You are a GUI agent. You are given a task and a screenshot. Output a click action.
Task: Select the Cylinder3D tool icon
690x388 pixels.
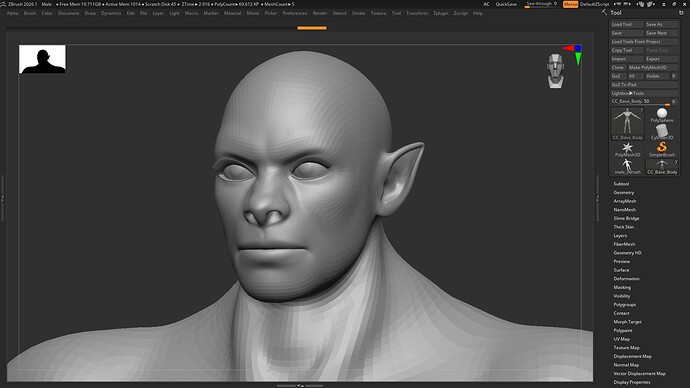point(662,132)
